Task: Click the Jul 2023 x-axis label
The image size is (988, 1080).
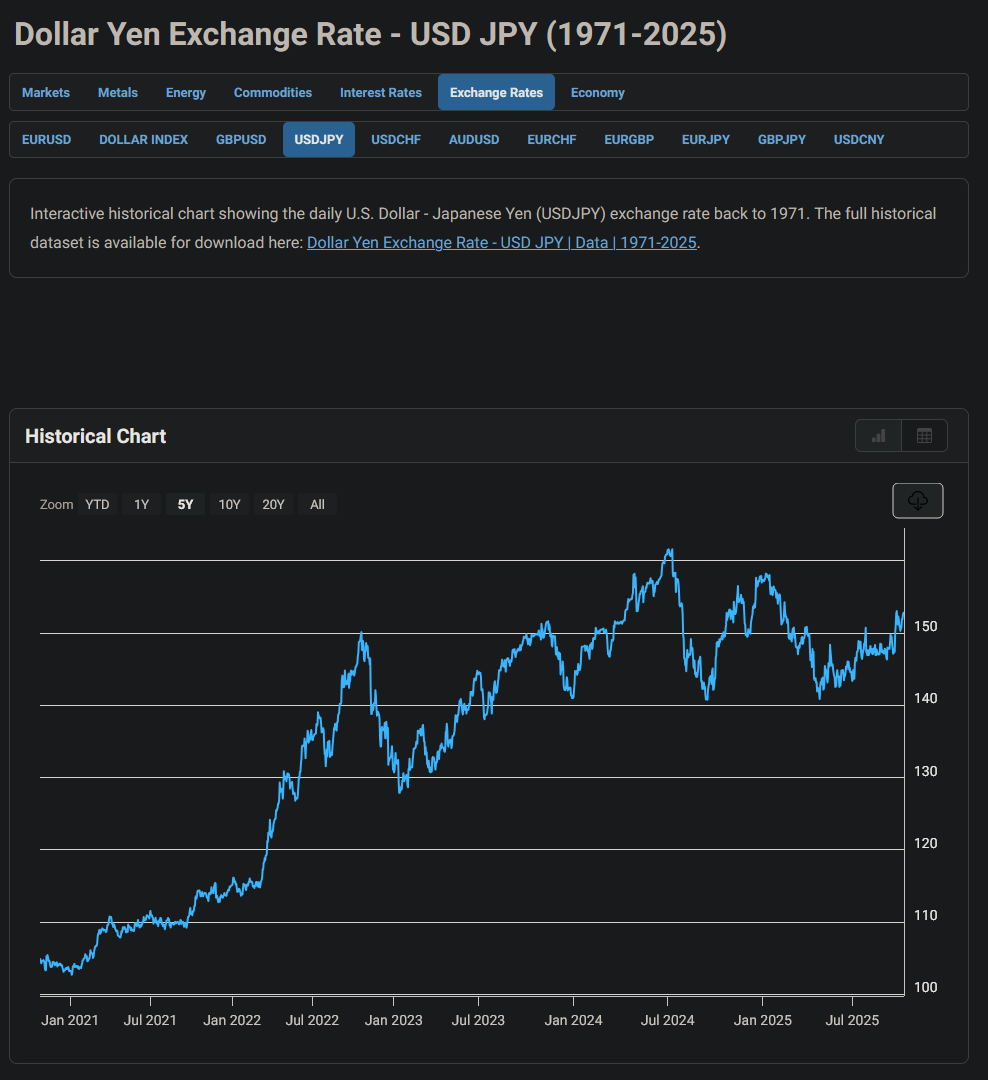Action: (478, 1020)
